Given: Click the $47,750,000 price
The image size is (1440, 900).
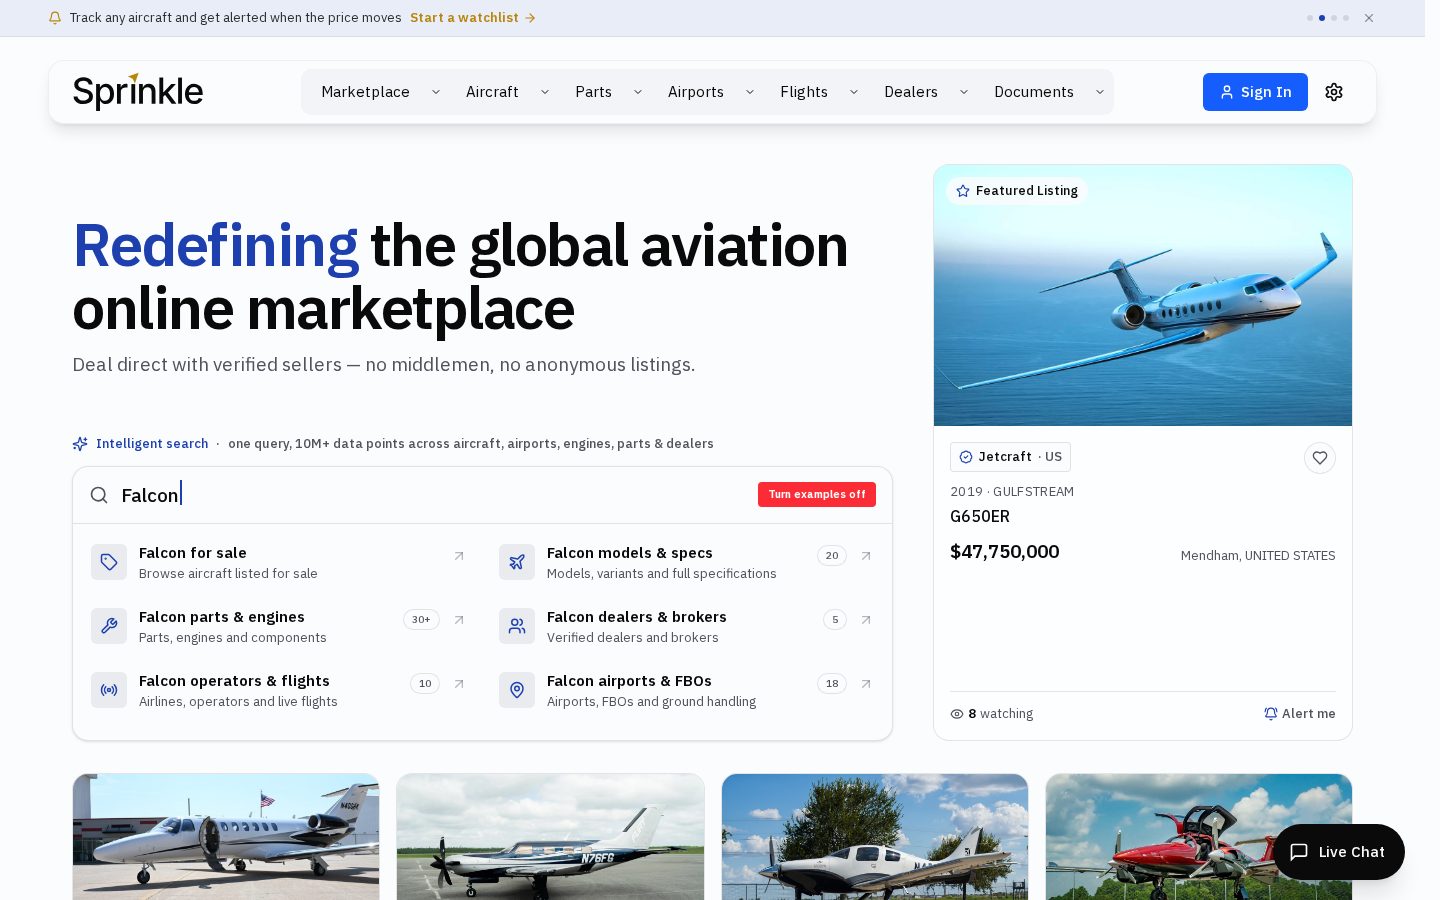Looking at the screenshot, I should pos(1005,552).
